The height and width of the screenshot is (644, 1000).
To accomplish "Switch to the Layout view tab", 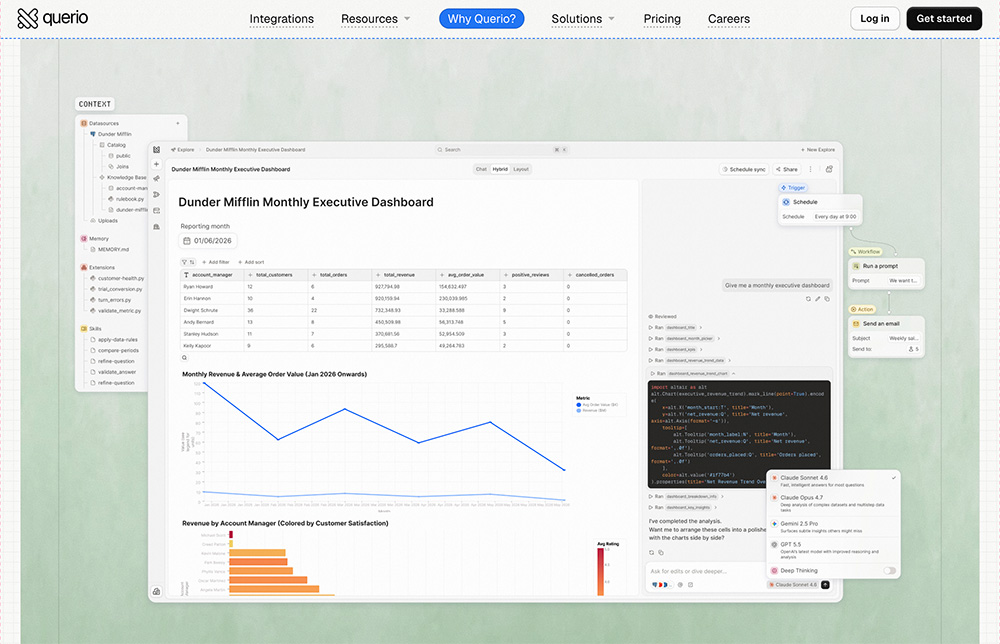I will coord(521,169).
